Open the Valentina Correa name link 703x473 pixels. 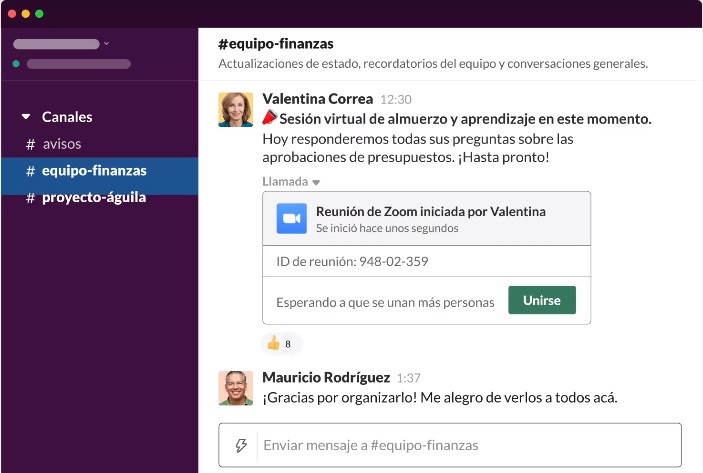317,99
